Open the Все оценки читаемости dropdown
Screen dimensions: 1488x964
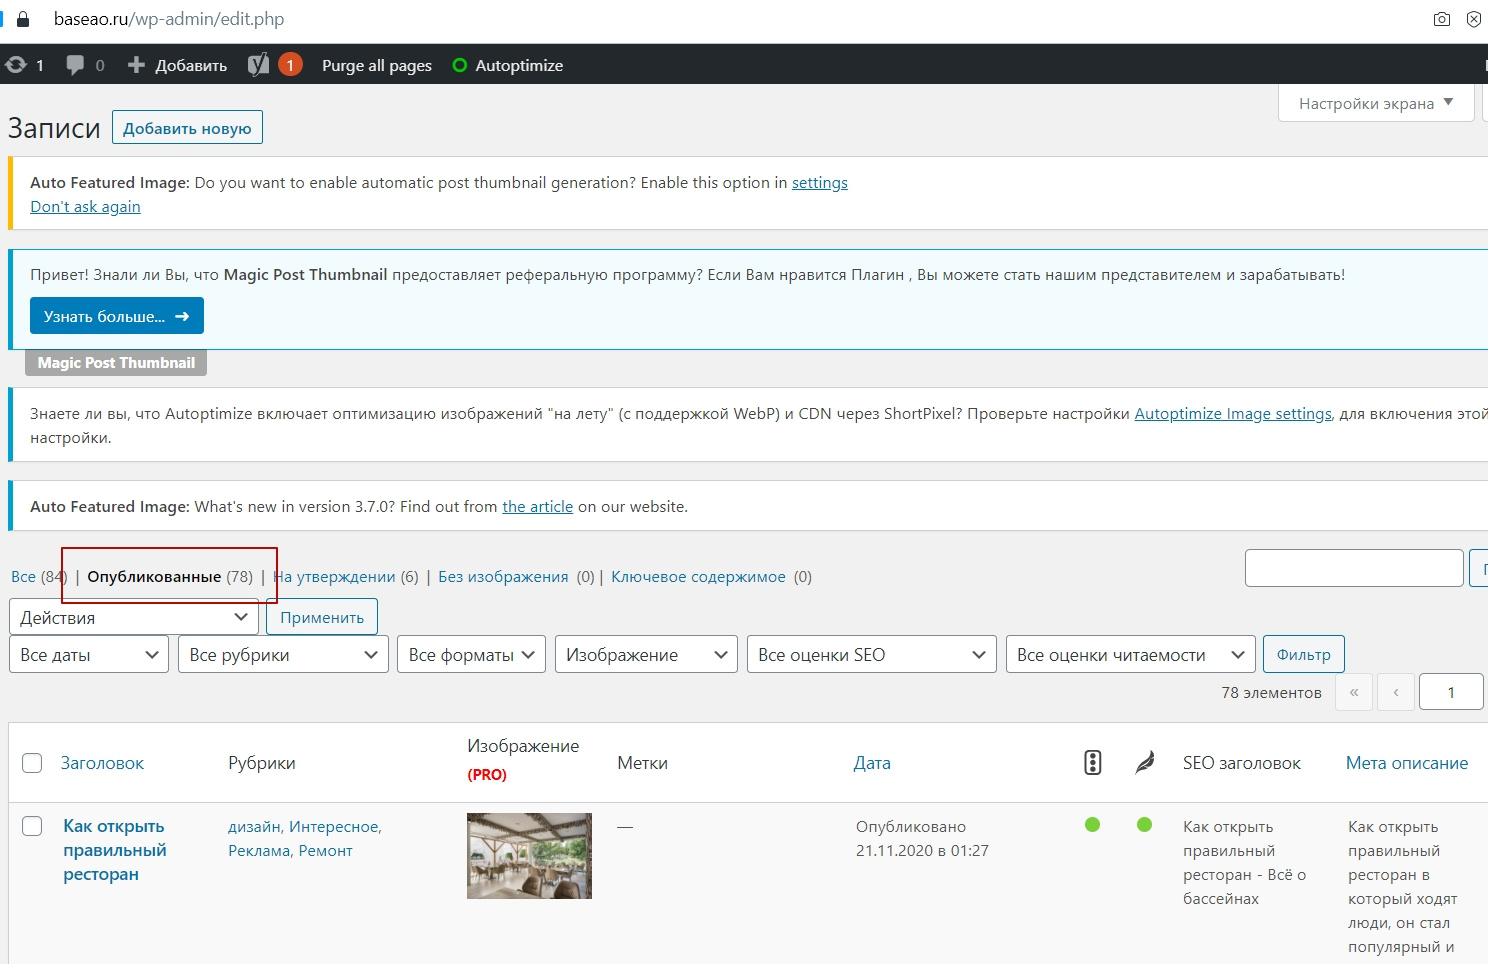1131,655
